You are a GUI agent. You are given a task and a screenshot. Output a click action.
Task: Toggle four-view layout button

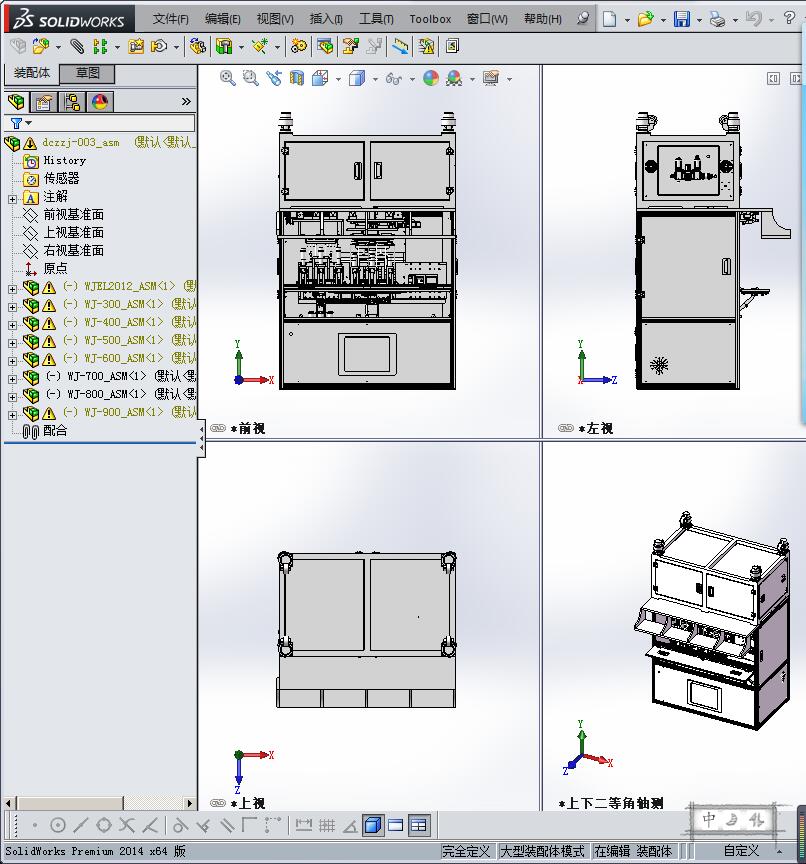coord(419,825)
